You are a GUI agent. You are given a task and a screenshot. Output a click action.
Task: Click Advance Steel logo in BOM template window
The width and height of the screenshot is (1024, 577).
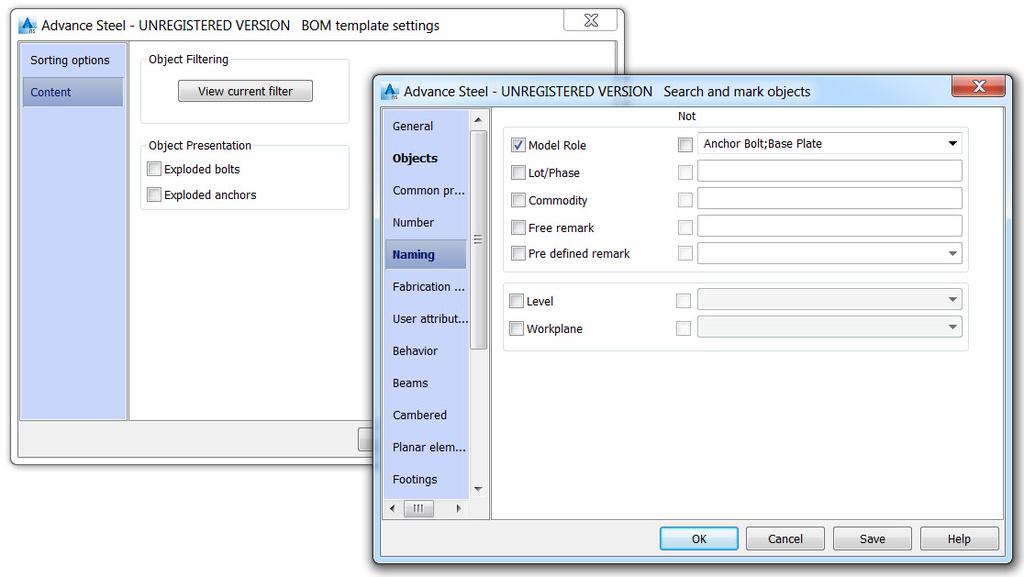pyautogui.click(x=27, y=25)
